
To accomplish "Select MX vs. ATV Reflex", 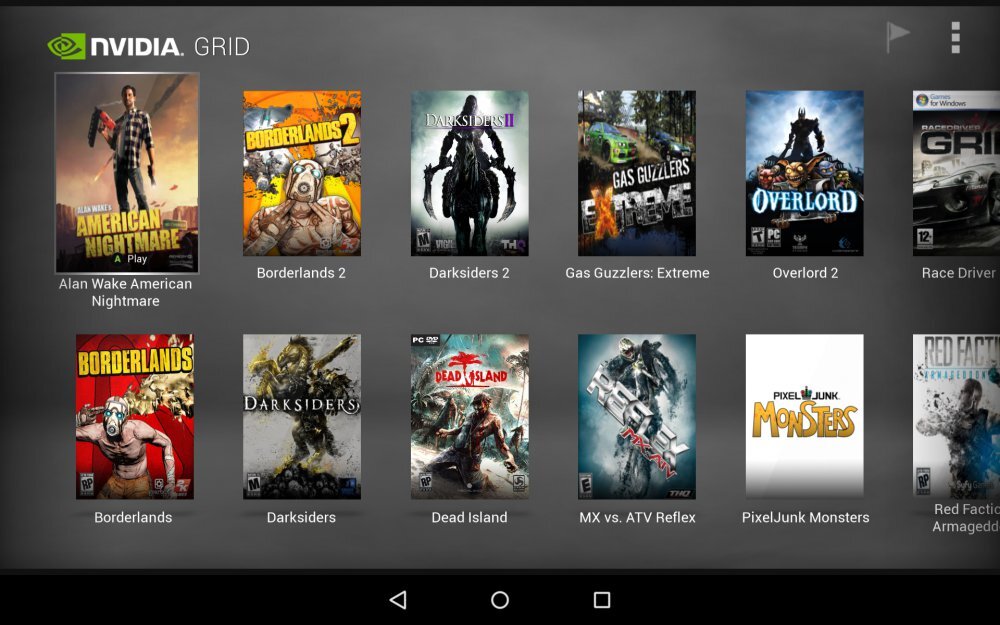I will [x=637, y=415].
